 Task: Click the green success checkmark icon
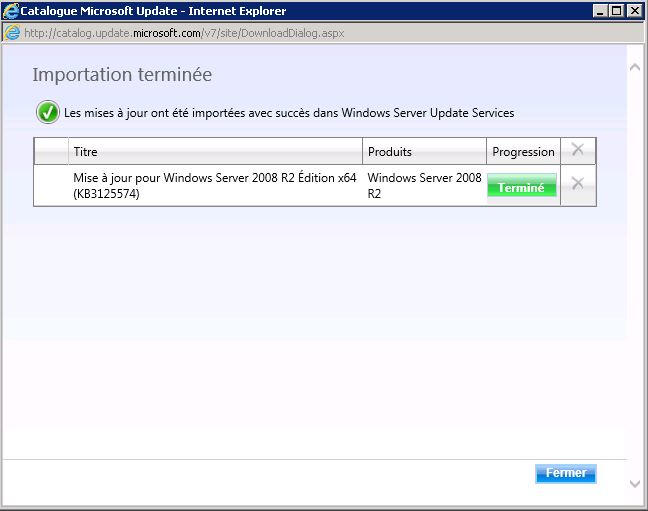[48, 112]
